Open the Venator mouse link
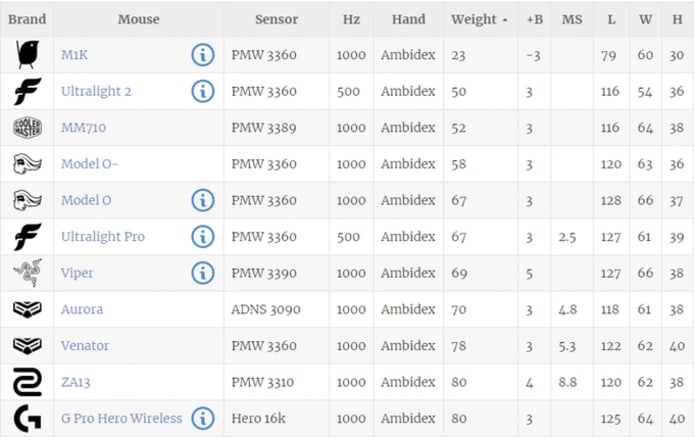The width and height of the screenshot is (694, 437). pos(85,345)
